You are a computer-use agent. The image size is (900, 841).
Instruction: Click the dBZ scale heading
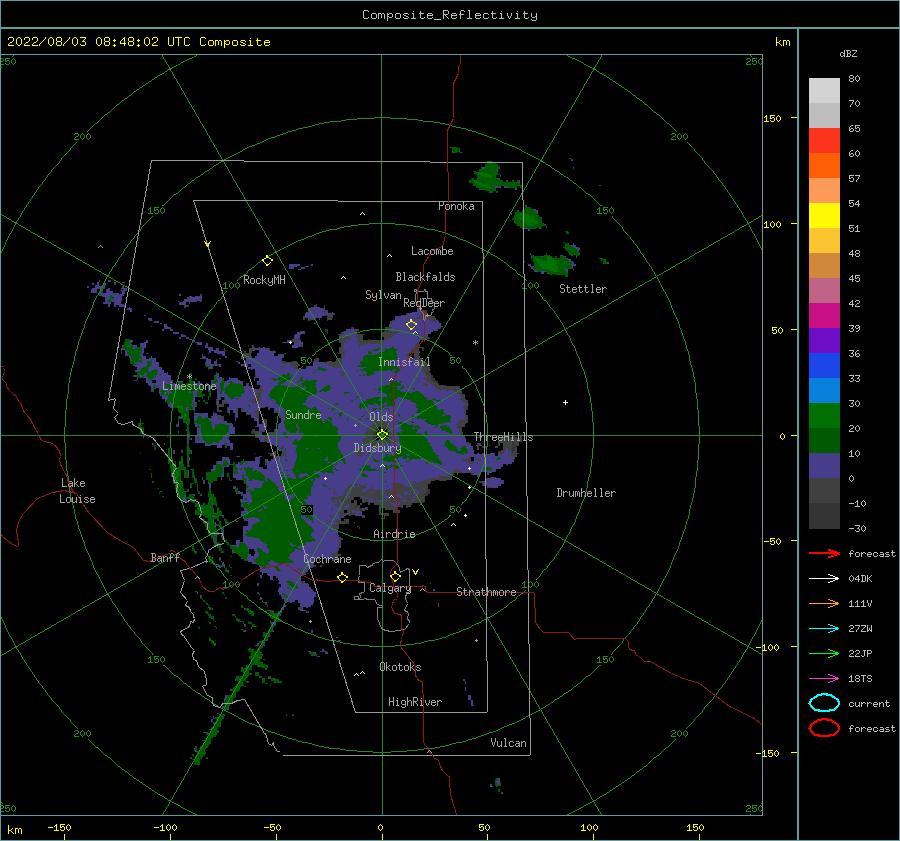(848, 54)
